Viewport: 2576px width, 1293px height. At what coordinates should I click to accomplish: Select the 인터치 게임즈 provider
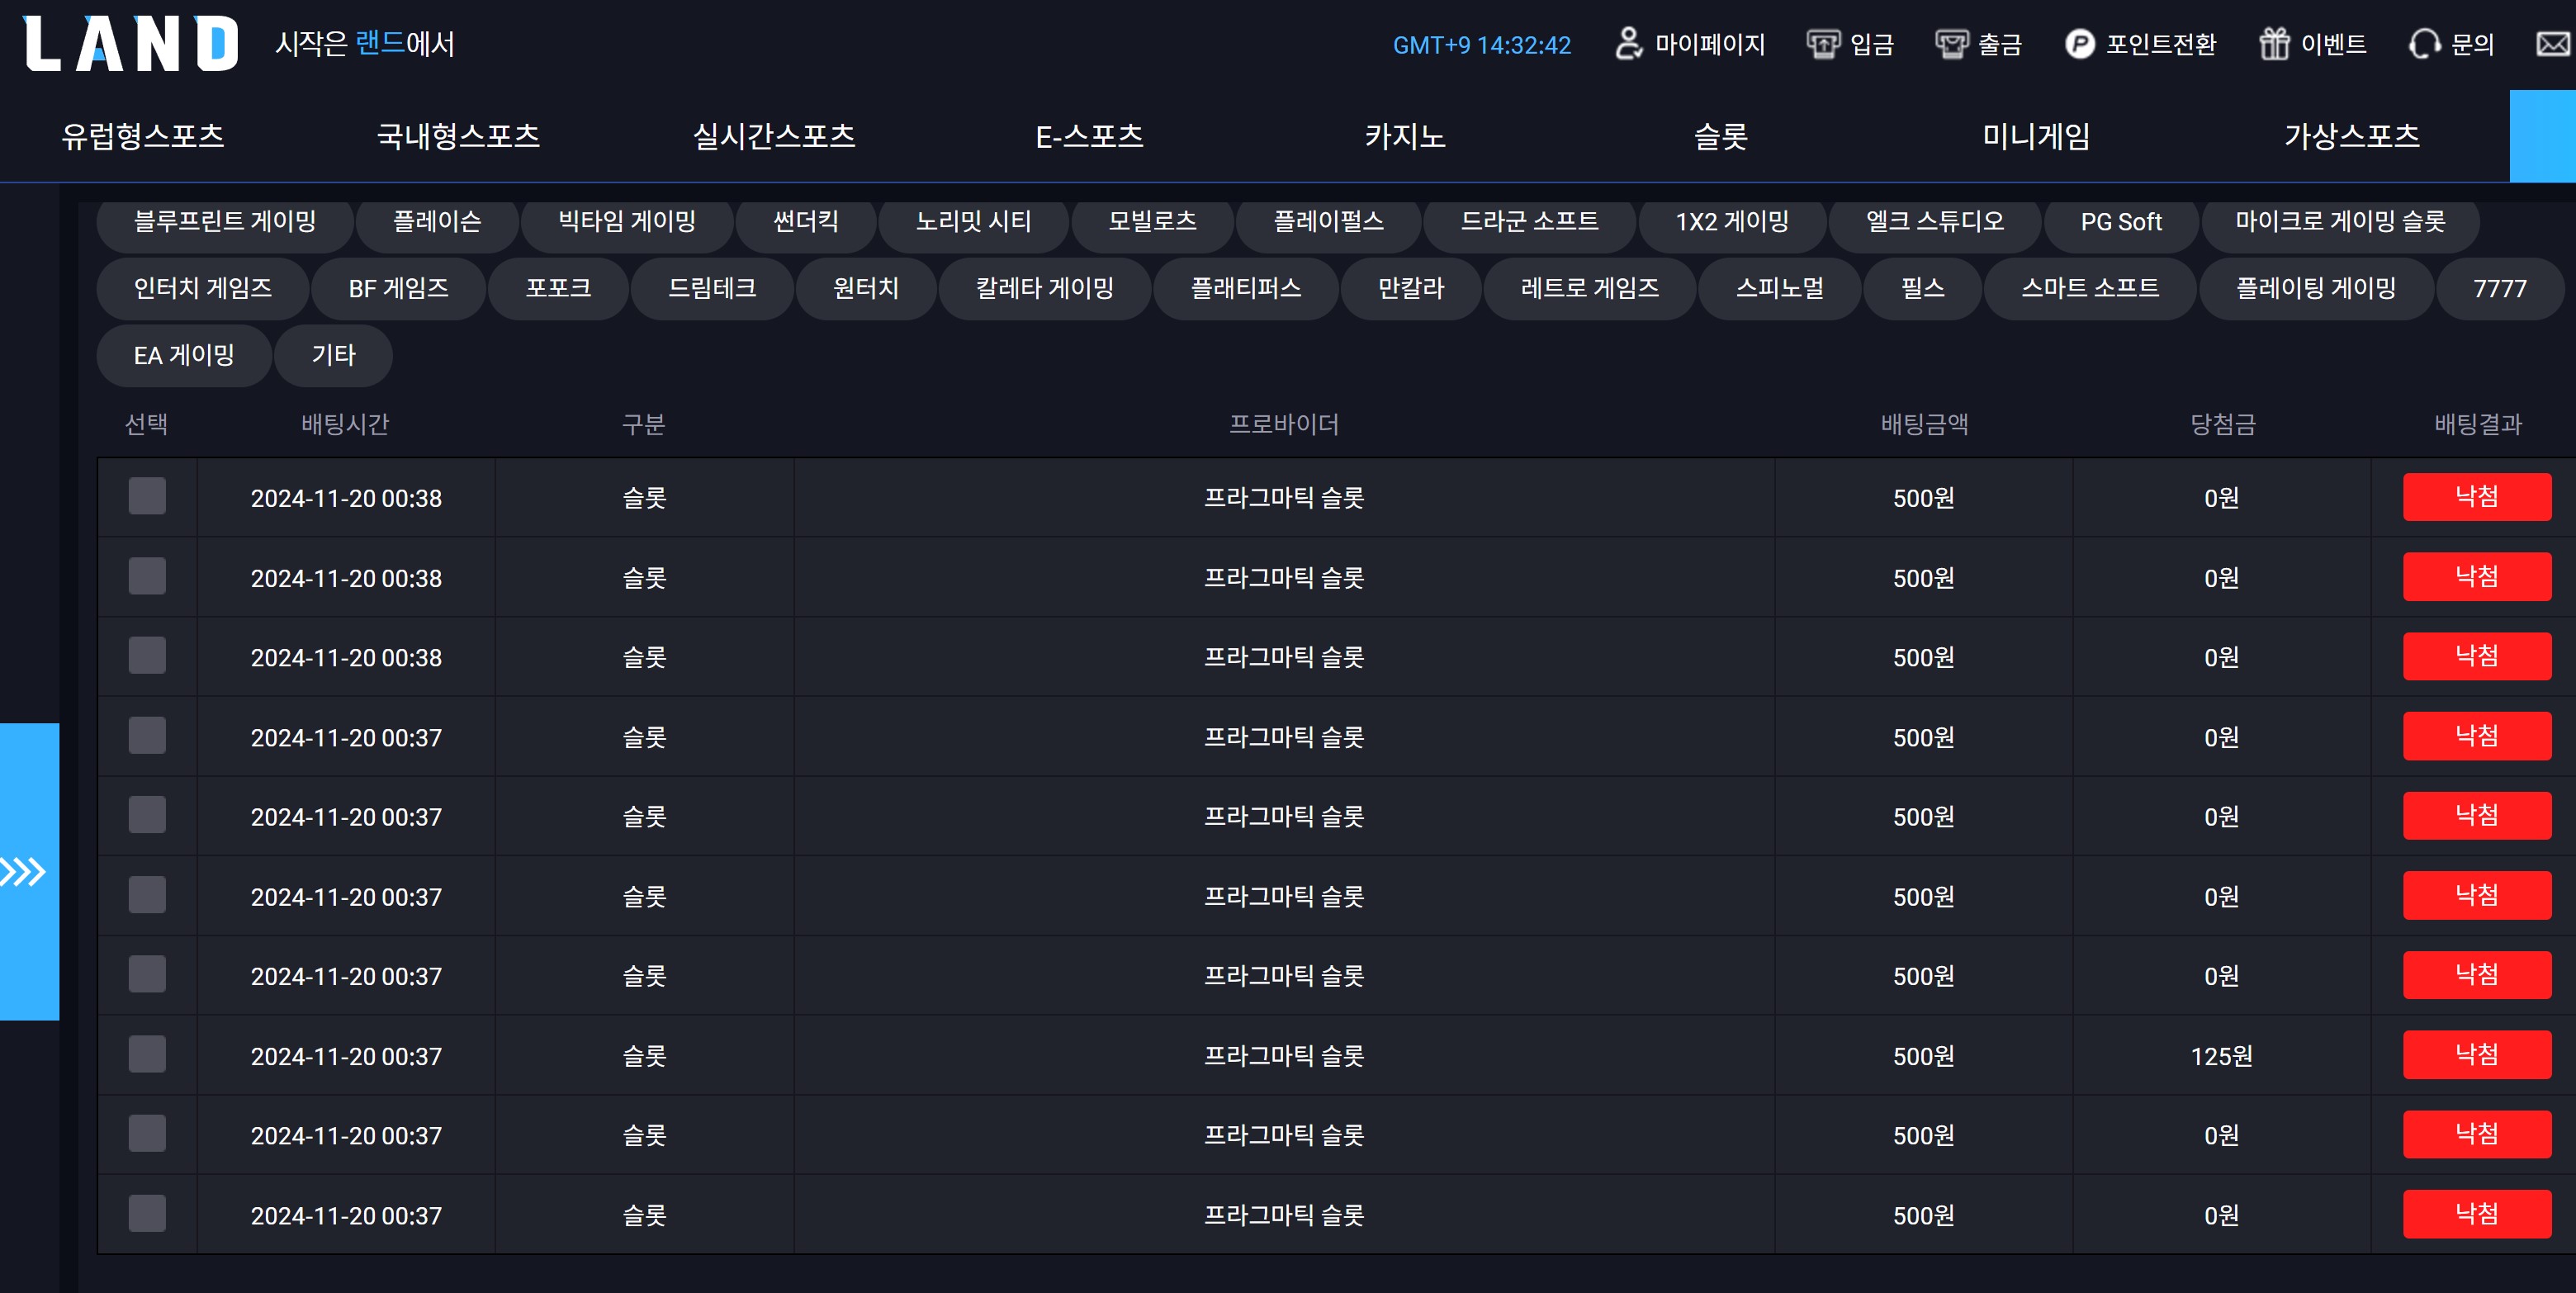[203, 289]
